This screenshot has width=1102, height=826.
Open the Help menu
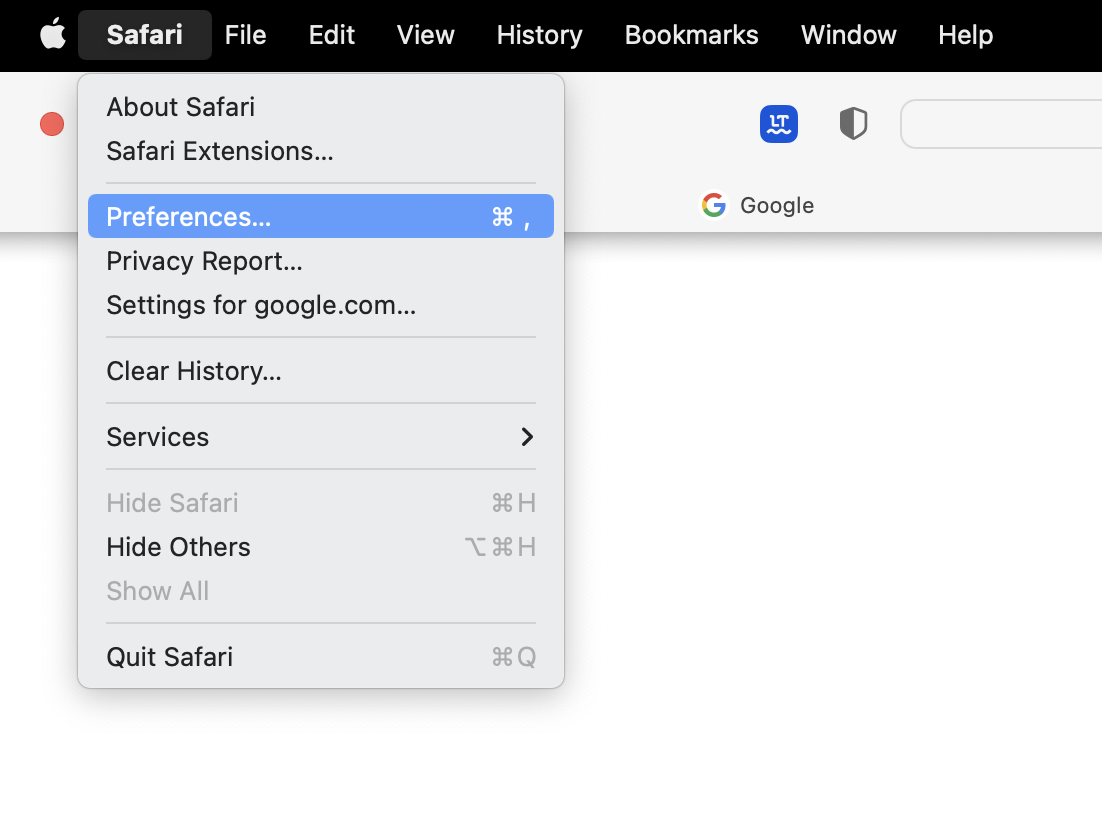pyautogui.click(x=966, y=35)
